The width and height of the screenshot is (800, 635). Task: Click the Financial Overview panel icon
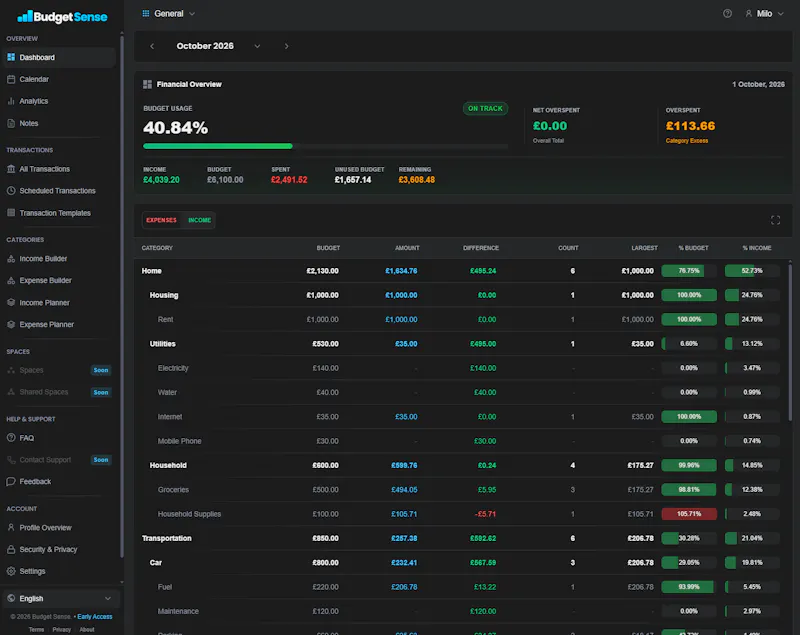pos(147,84)
